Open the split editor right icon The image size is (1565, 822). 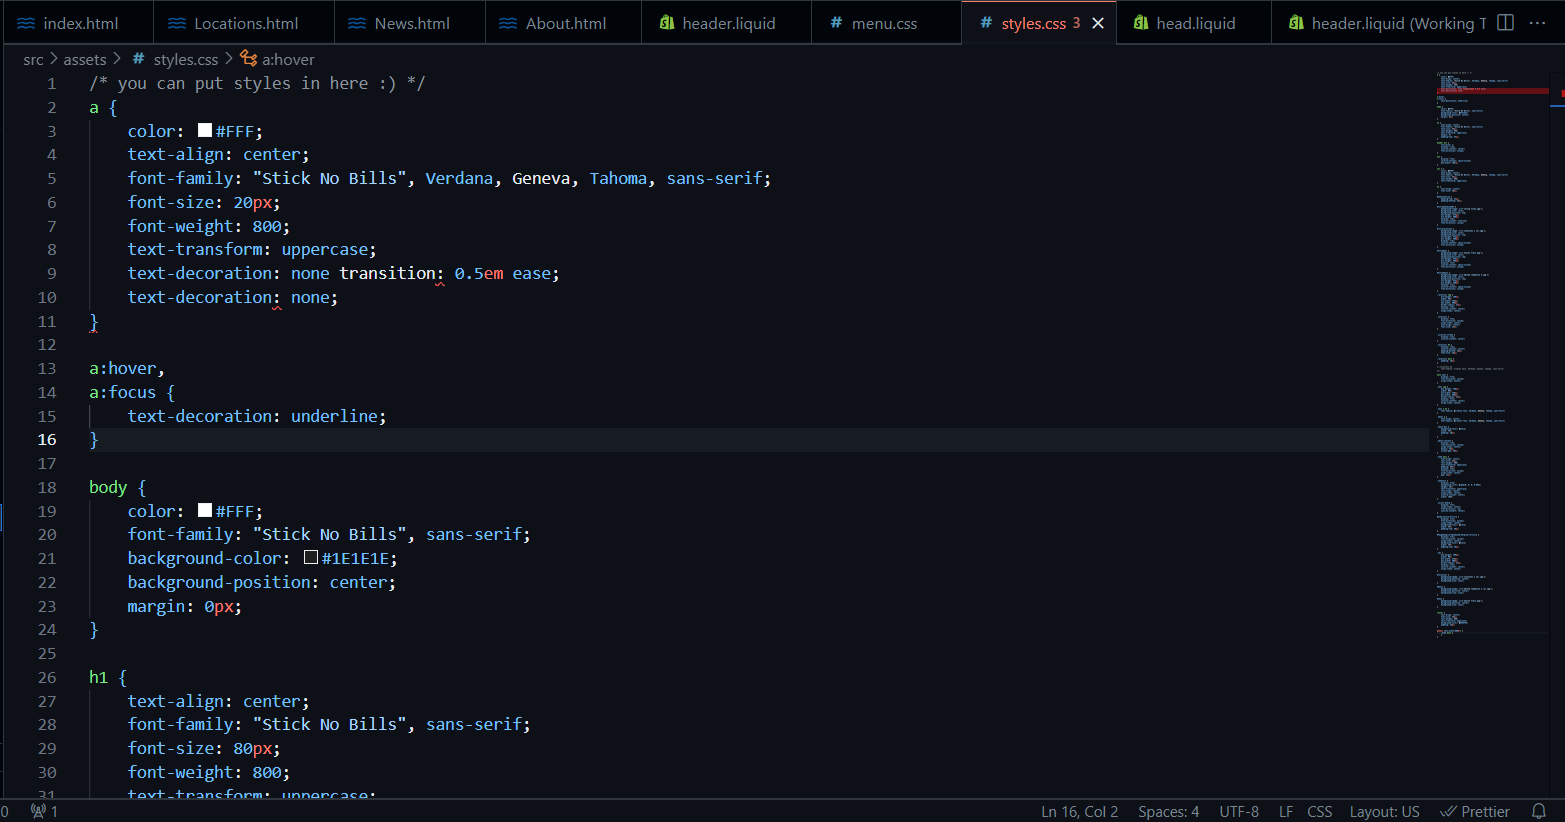click(1505, 23)
